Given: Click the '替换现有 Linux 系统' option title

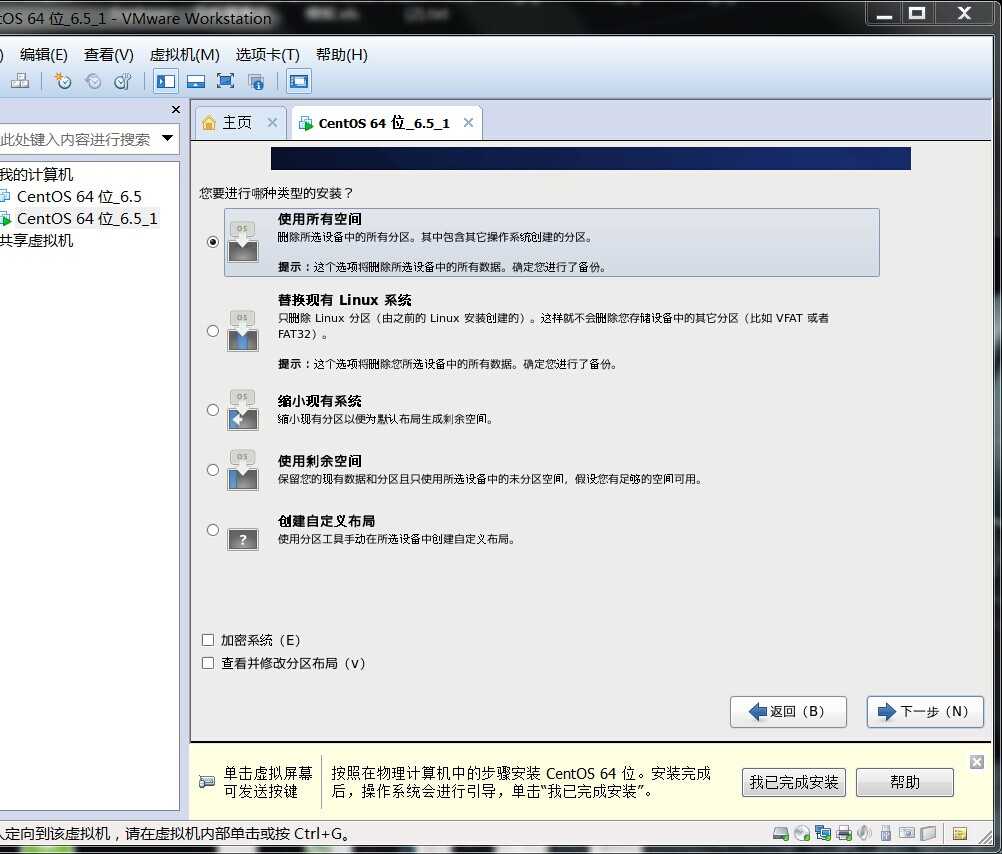Looking at the screenshot, I should (x=344, y=300).
